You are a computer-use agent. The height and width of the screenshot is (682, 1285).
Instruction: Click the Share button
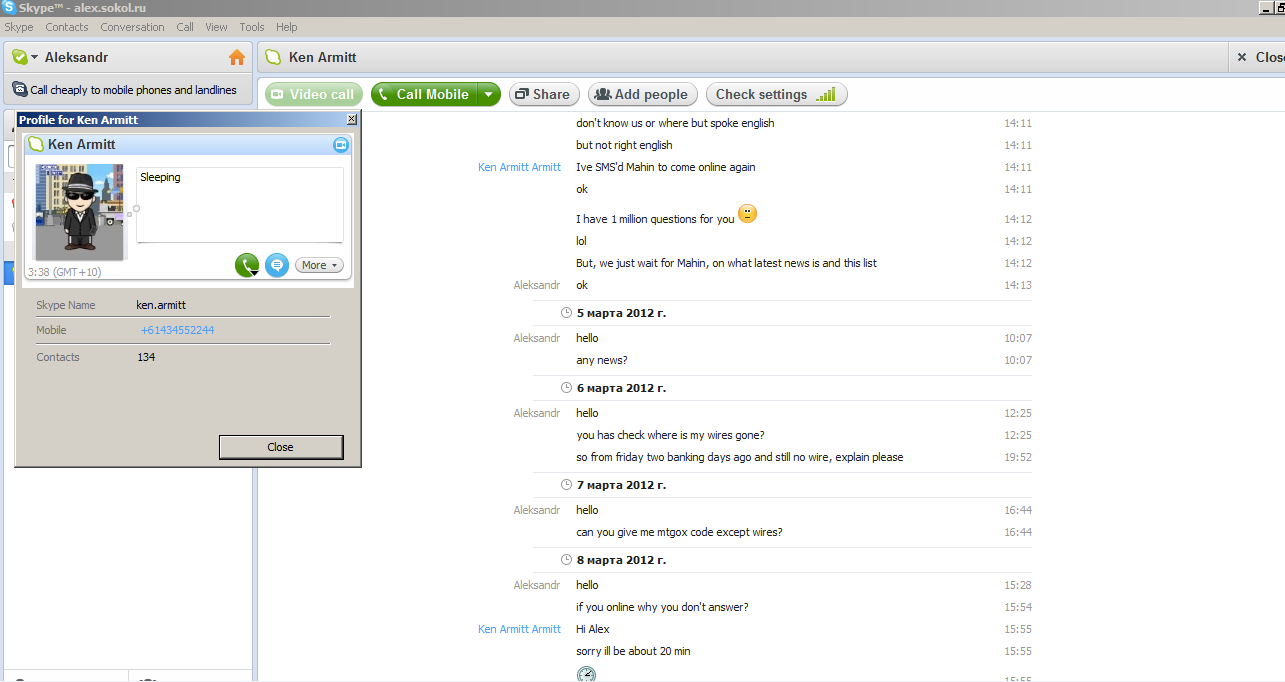pyautogui.click(x=543, y=94)
